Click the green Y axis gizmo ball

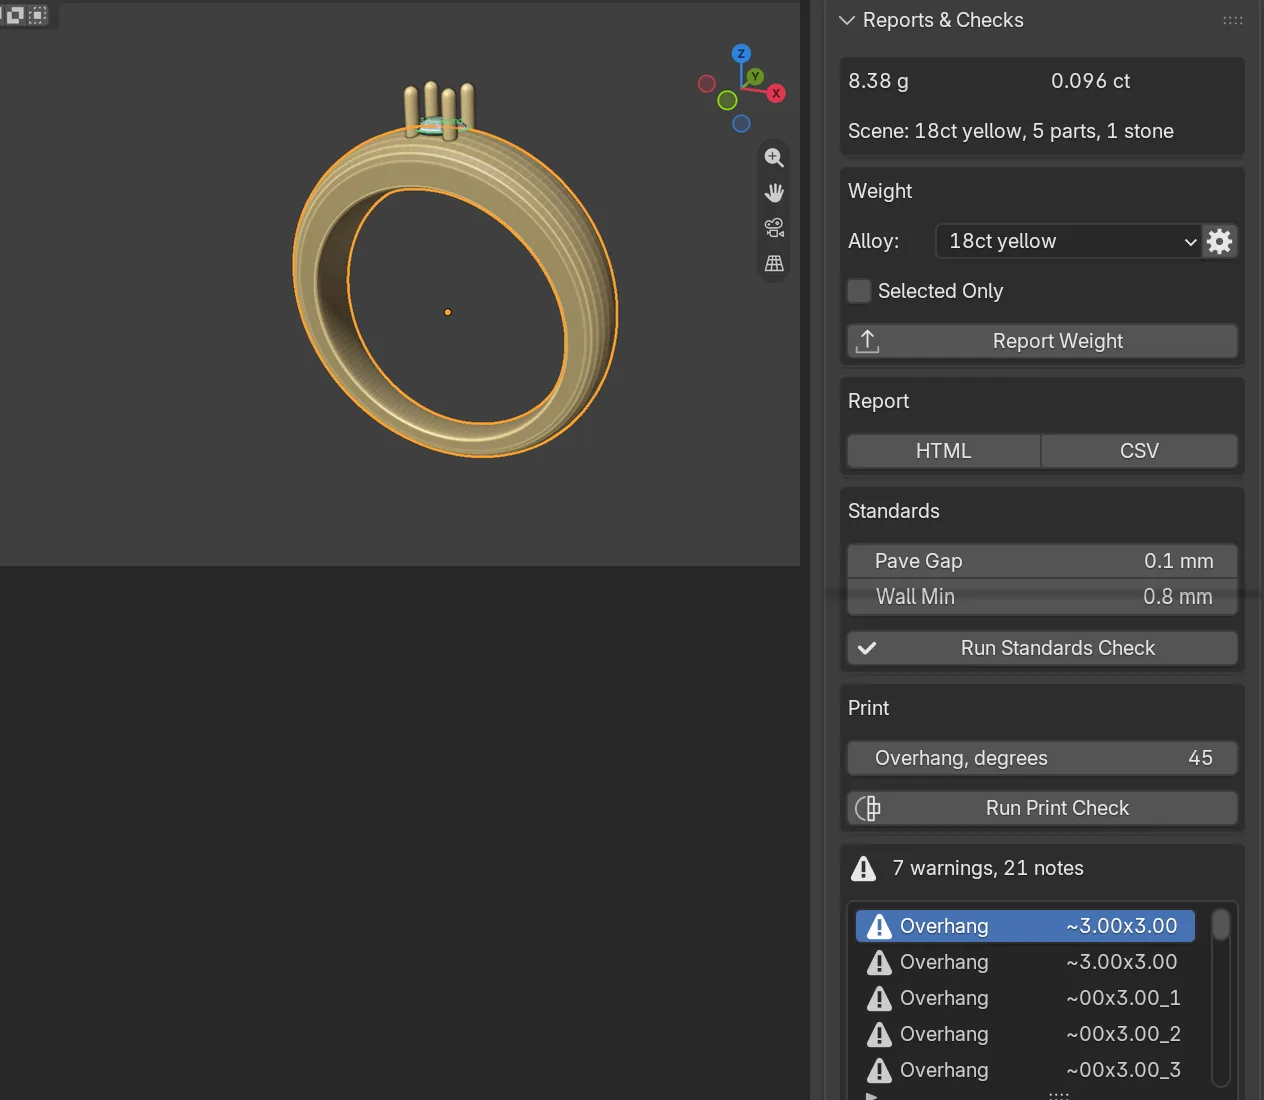tap(755, 76)
